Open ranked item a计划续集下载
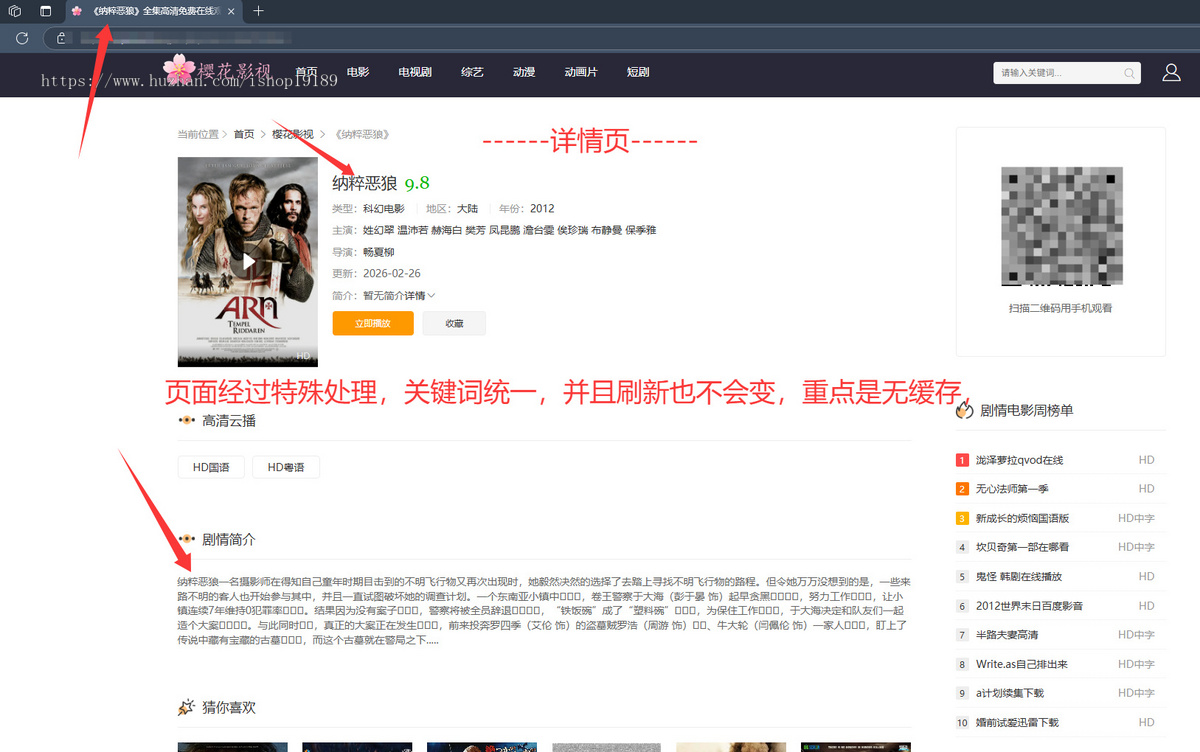Screen dimensions: 1200x752 pyautogui.click(x=1010, y=693)
